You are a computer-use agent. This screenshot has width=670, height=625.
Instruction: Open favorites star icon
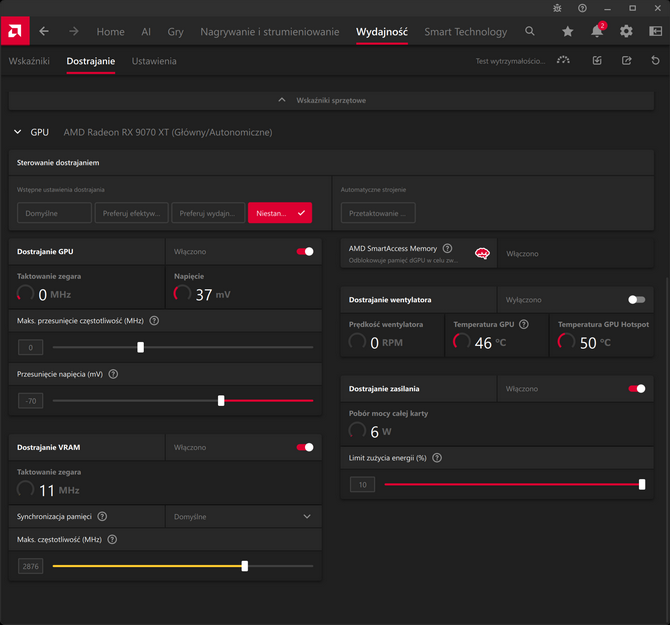pos(567,31)
